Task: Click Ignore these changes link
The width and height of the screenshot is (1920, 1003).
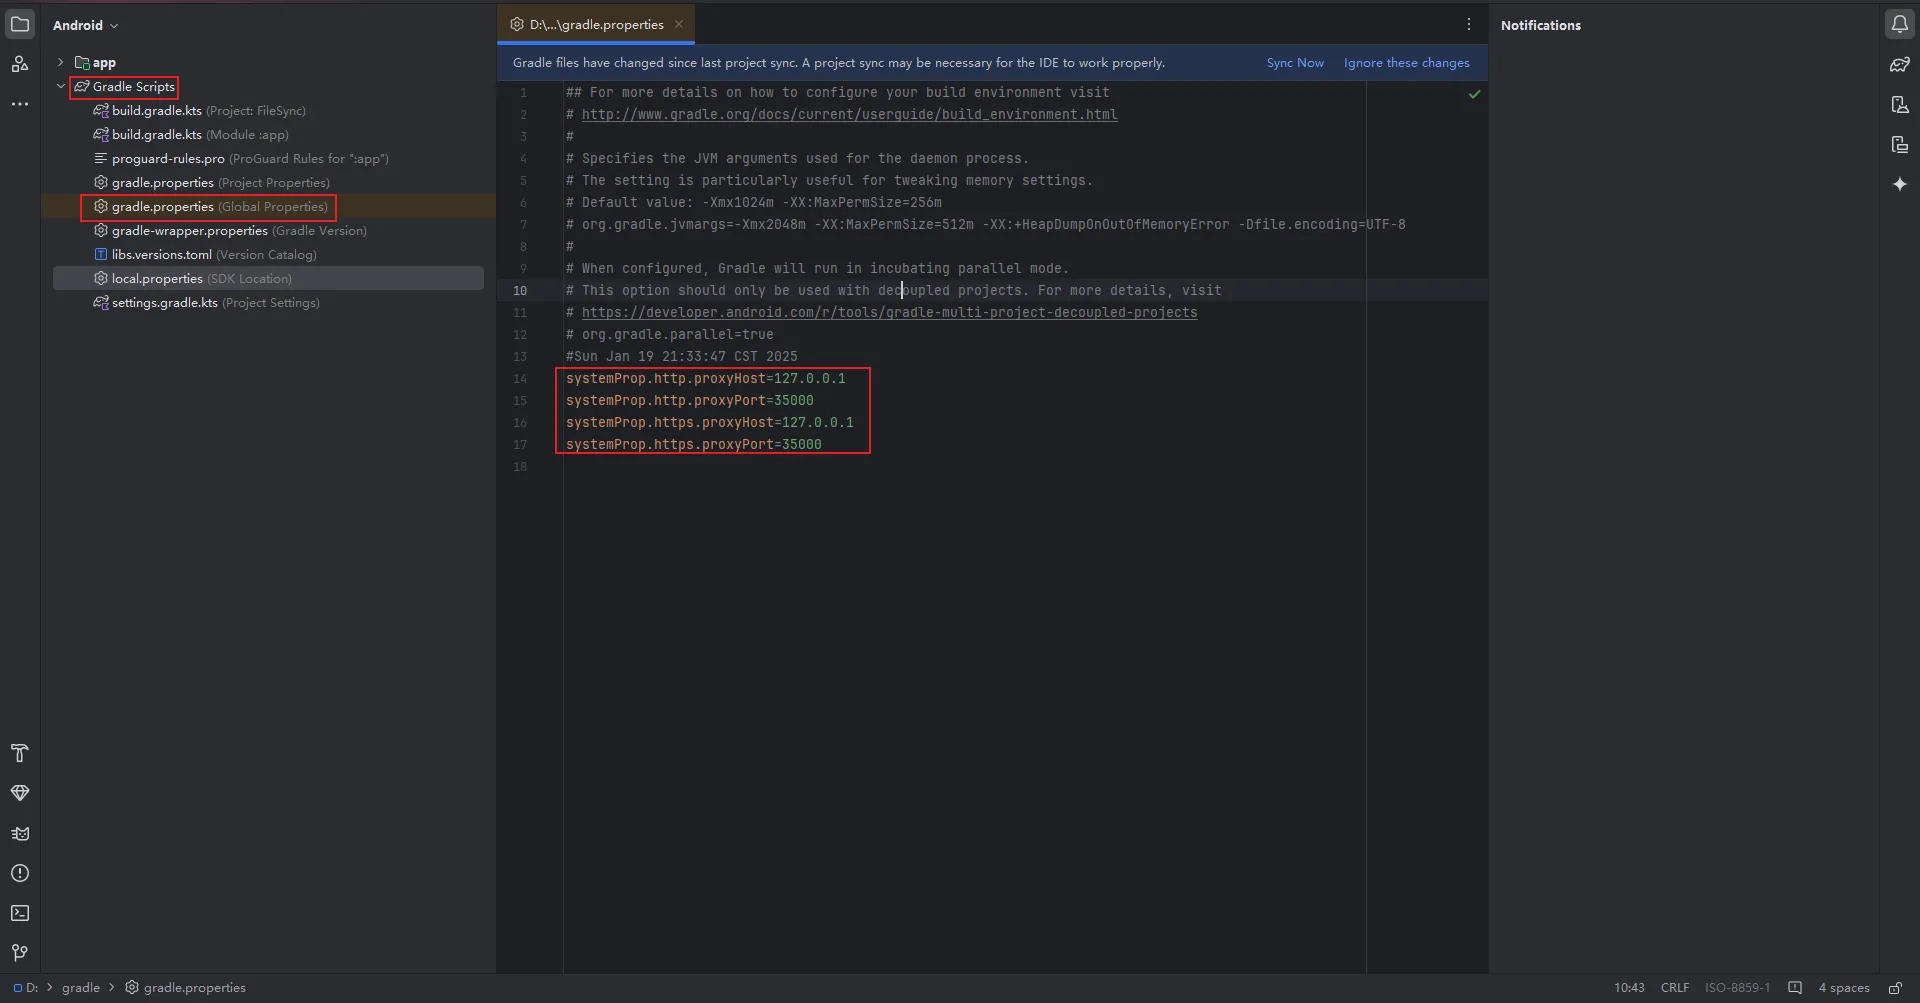Action: point(1406,63)
